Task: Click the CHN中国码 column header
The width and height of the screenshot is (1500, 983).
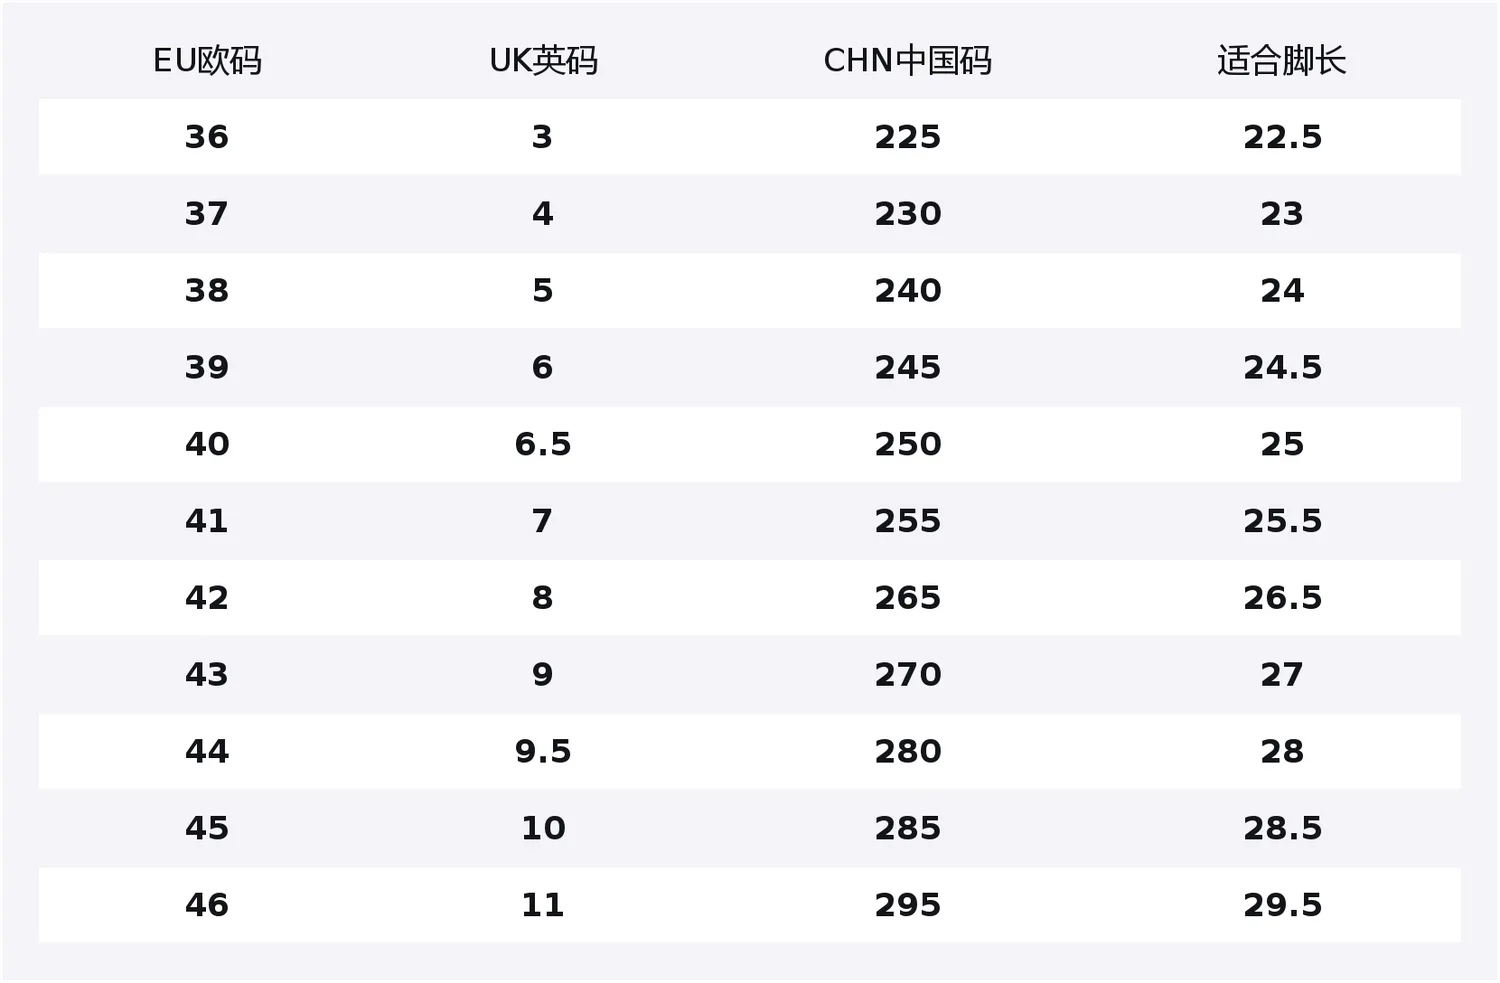Action: click(907, 61)
